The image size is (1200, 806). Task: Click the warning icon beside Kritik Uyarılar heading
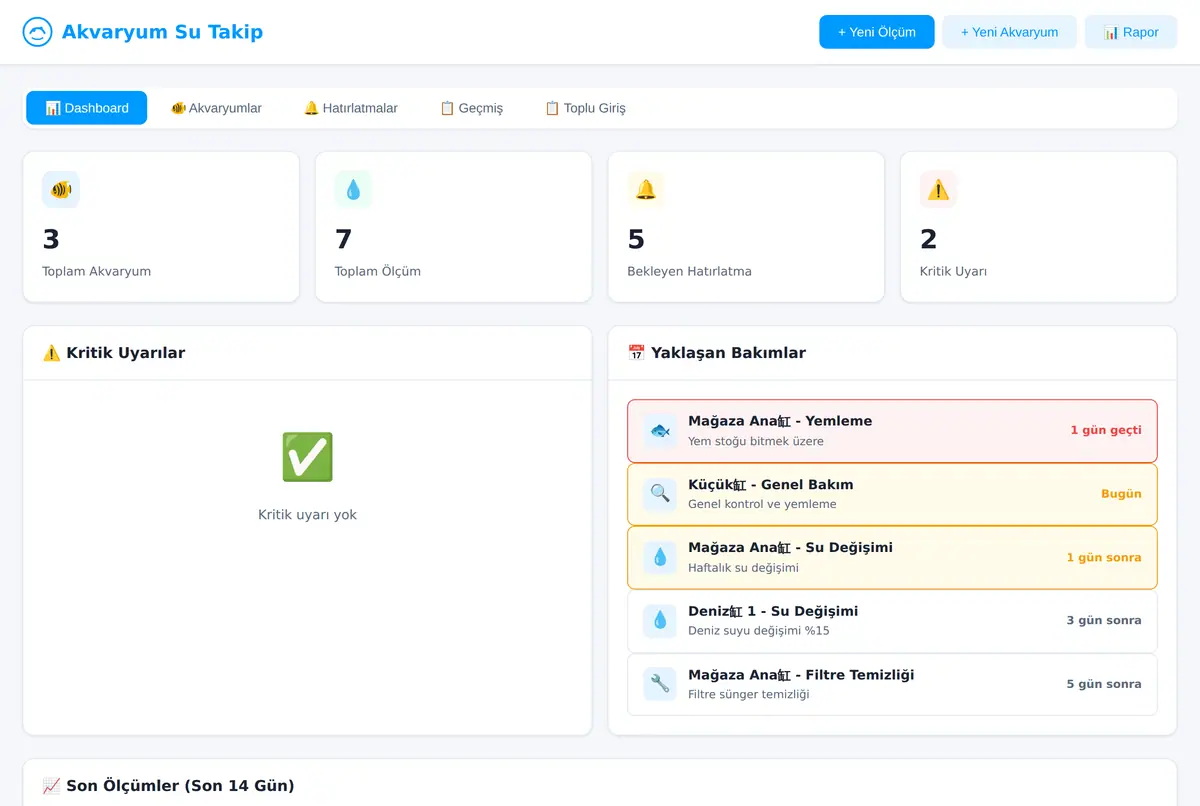coord(52,353)
